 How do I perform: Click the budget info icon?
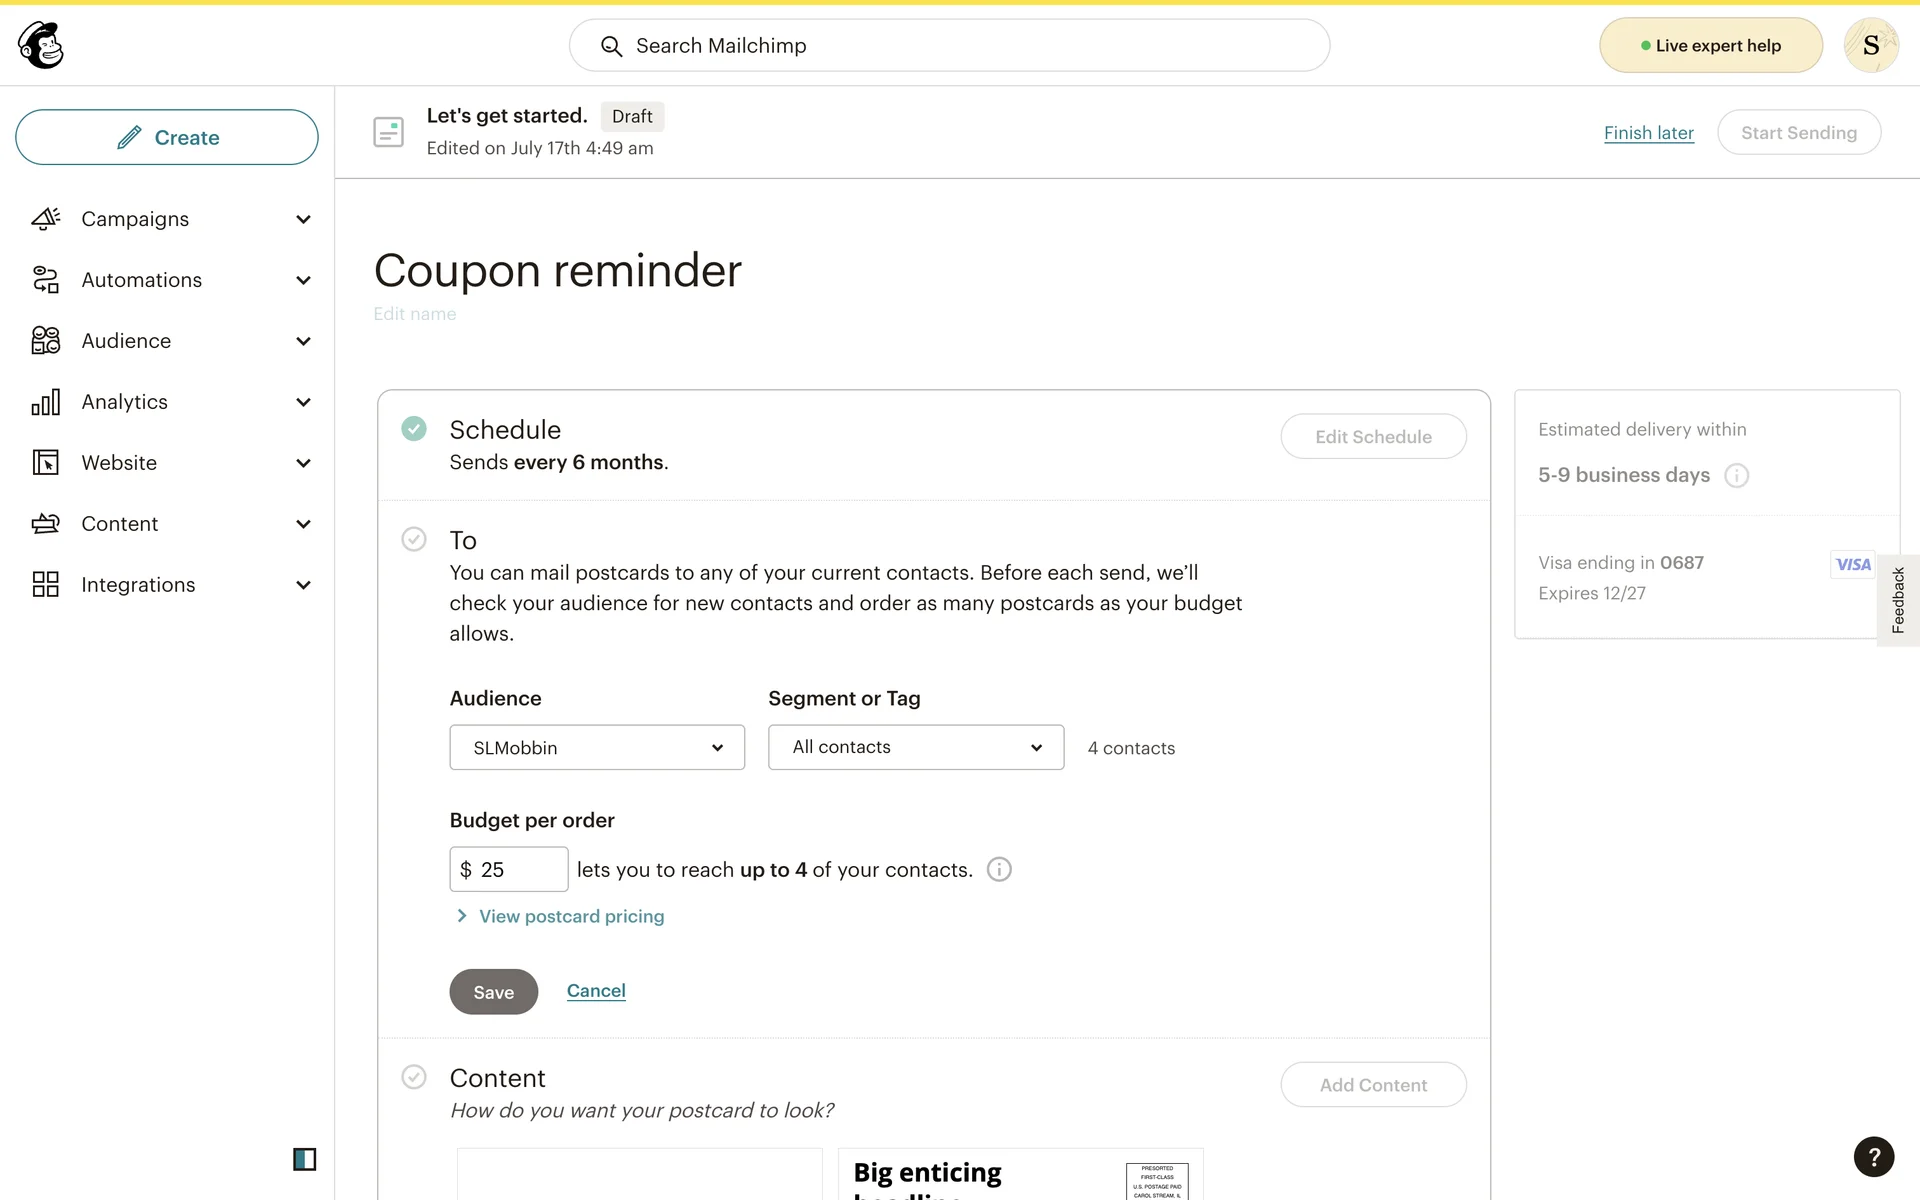click(999, 870)
